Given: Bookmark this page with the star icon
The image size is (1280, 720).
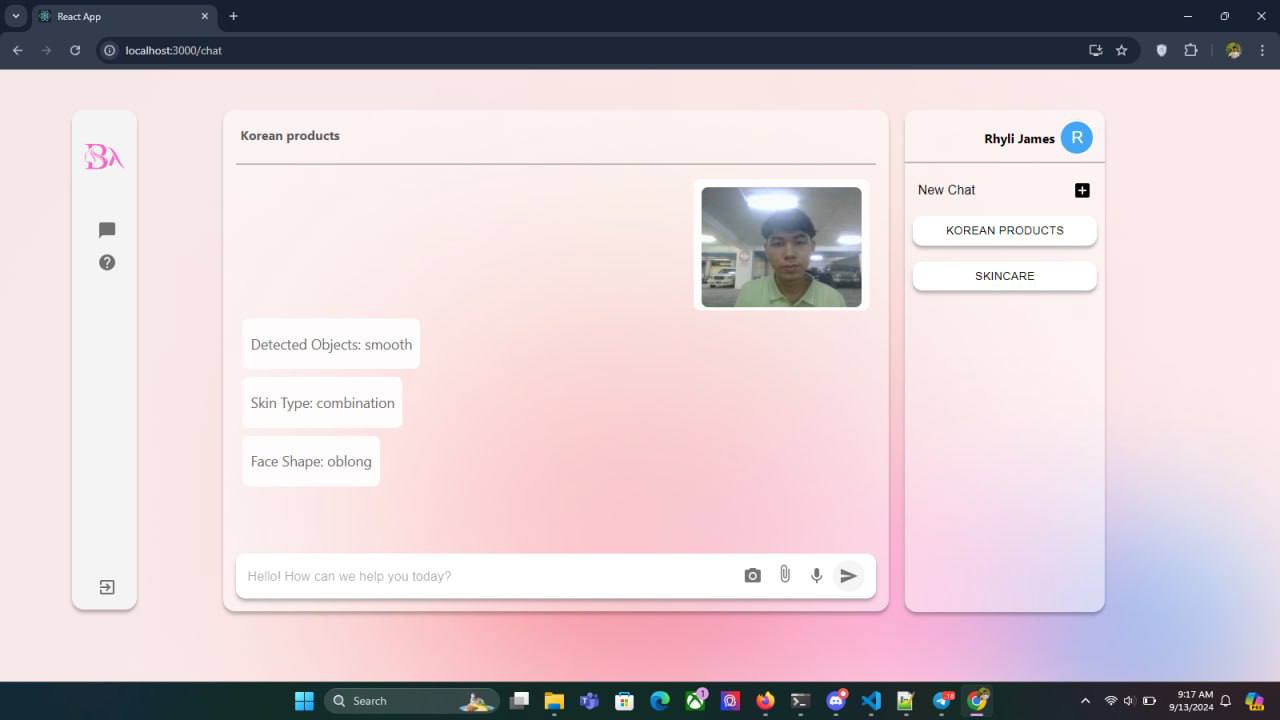Looking at the screenshot, I should click(x=1121, y=50).
